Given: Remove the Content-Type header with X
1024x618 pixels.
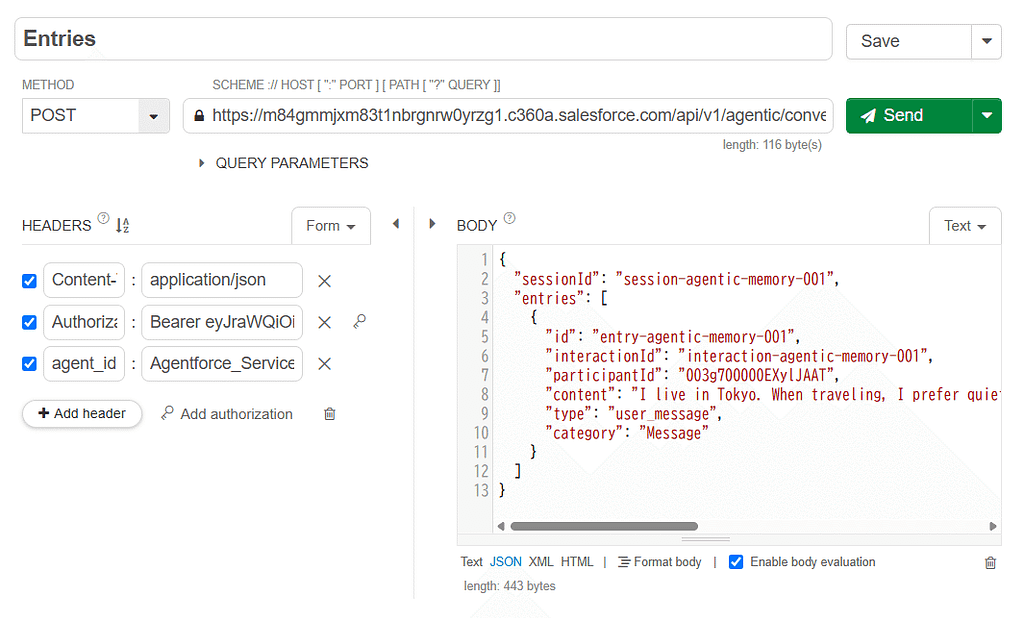Looking at the screenshot, I should [x=325, y=281].
